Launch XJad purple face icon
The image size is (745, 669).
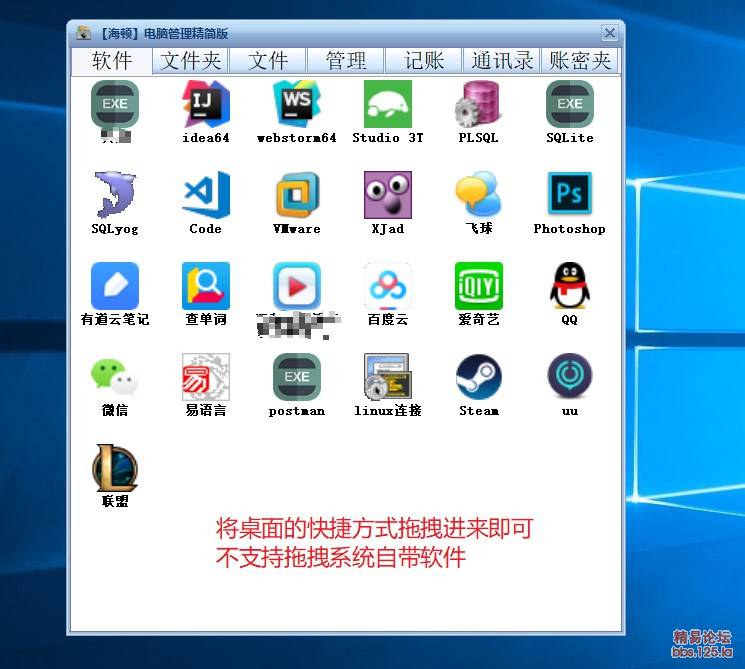tap(388, 195)
